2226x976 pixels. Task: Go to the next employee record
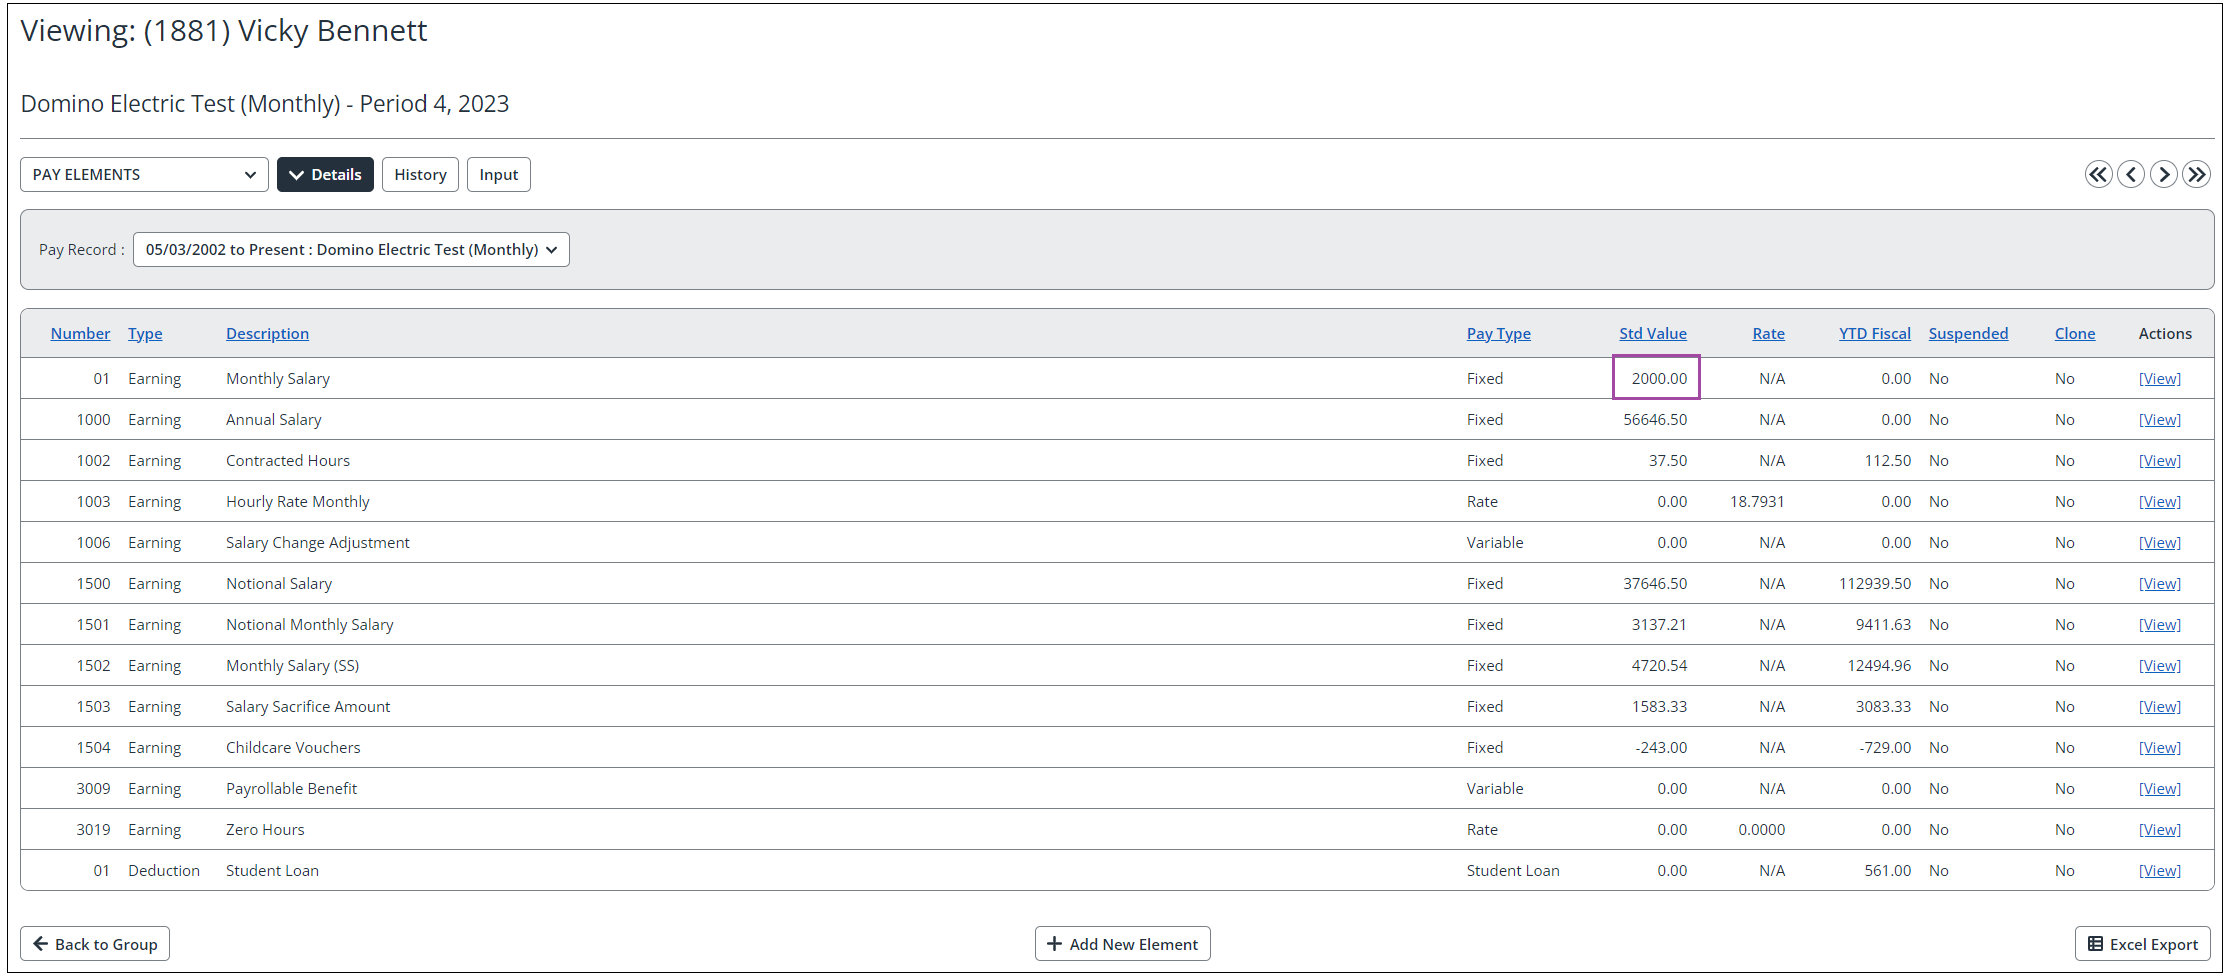2164,175
